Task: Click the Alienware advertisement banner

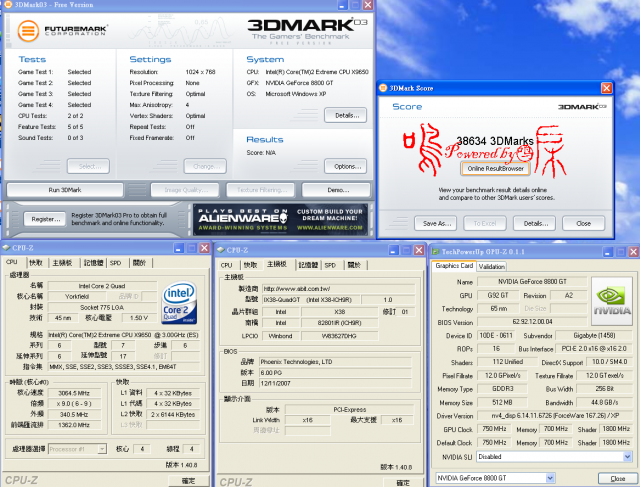Action: (280, 220)
